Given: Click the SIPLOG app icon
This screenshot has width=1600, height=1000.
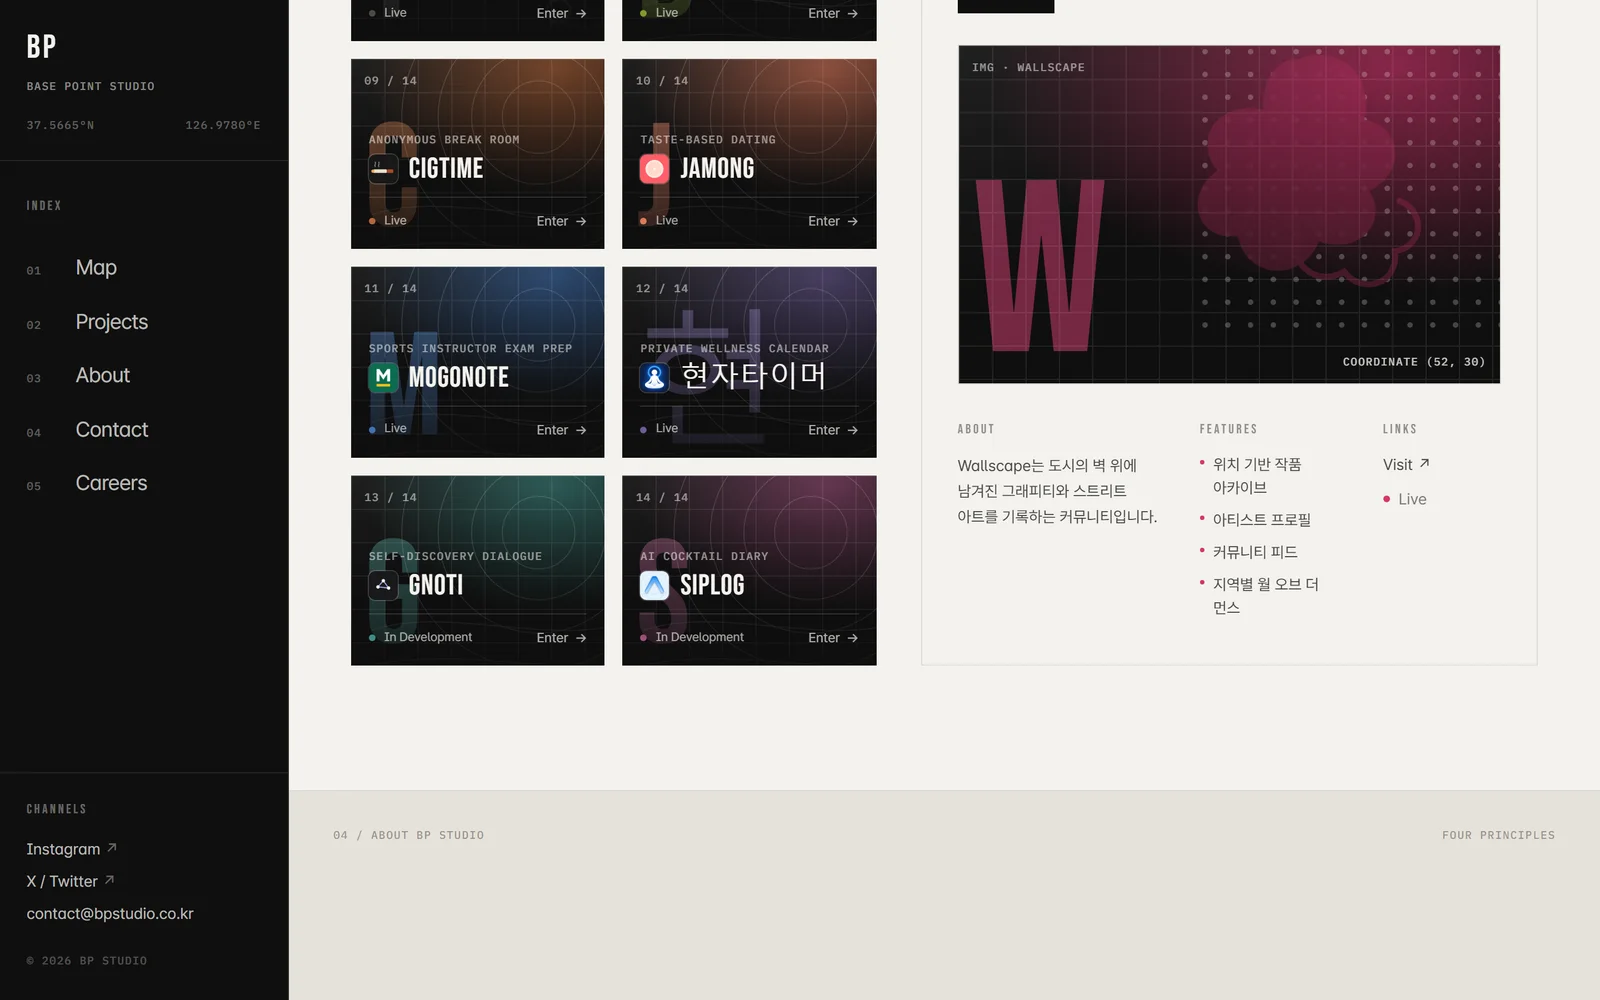Looking at the screenshot, I should (x=654, y=585).
